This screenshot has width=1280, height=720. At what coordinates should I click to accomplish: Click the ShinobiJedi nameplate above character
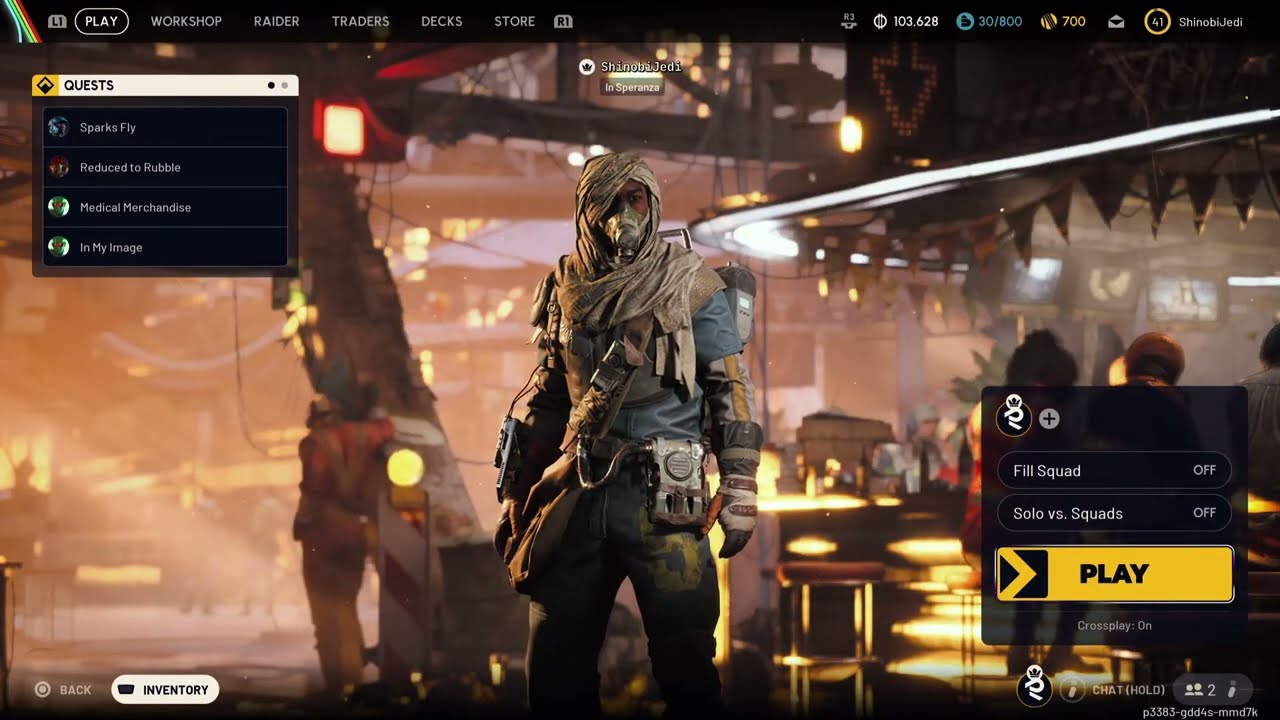coord(641,67)
